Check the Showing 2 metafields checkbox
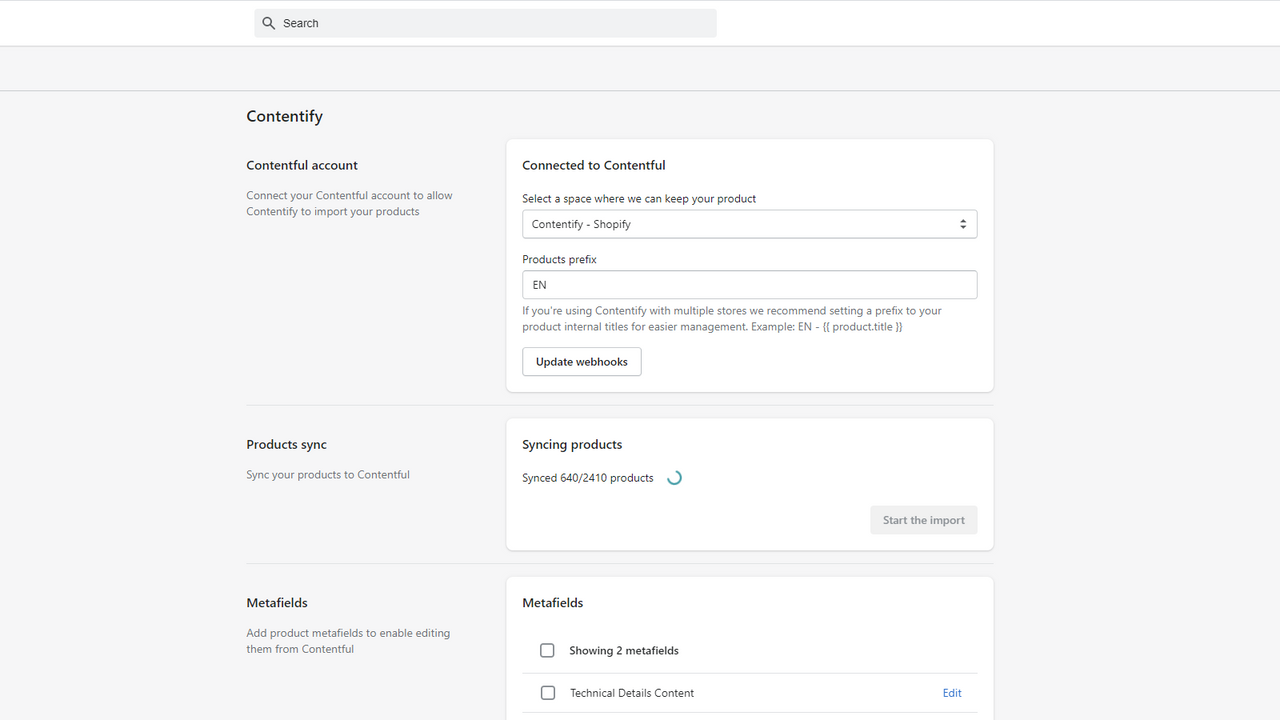Screen dimensions: 1280x720 pyautogui.click(x=547, y=650)
